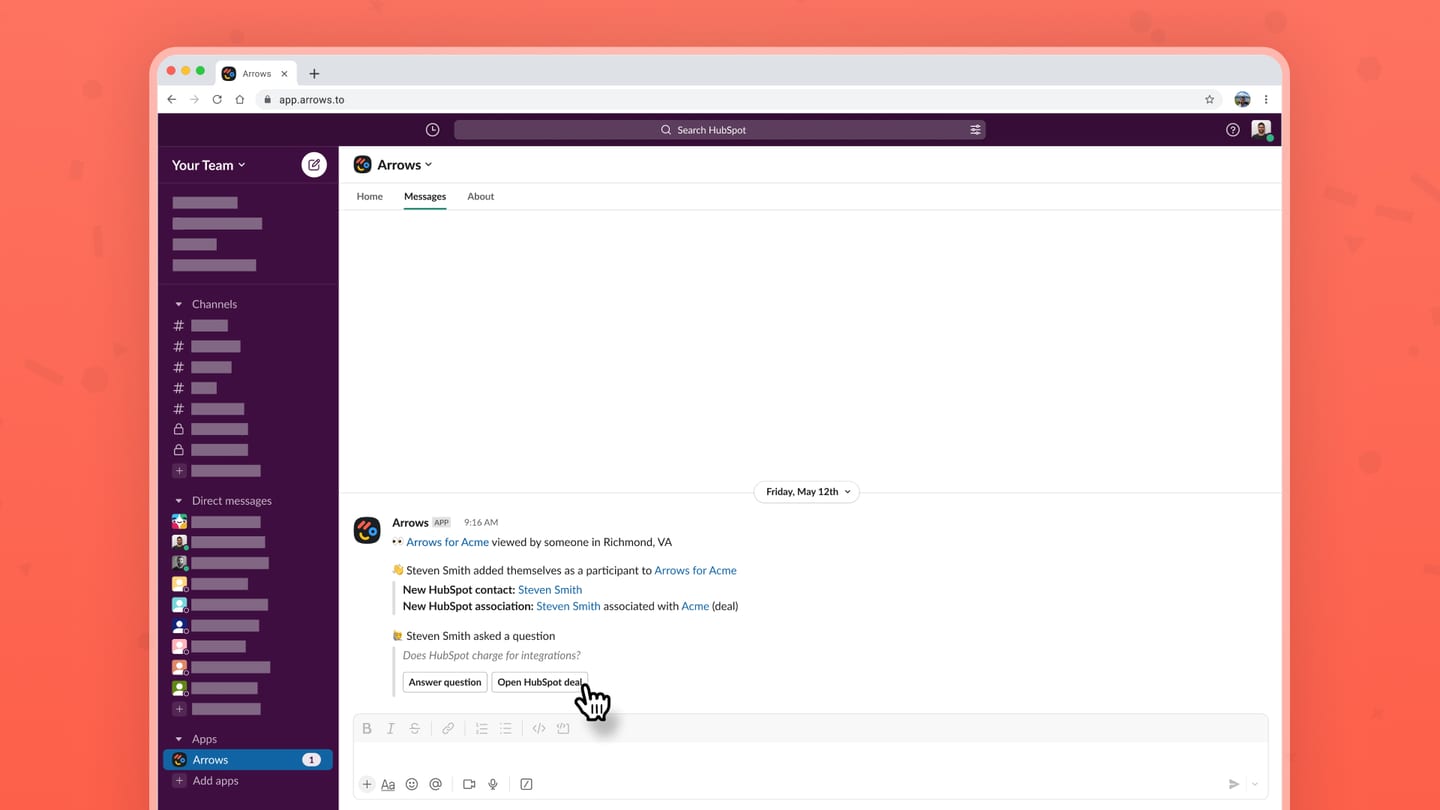
Task: Close the Arrows browser tab
Action: pyautogui.click(x=284, y=74)
